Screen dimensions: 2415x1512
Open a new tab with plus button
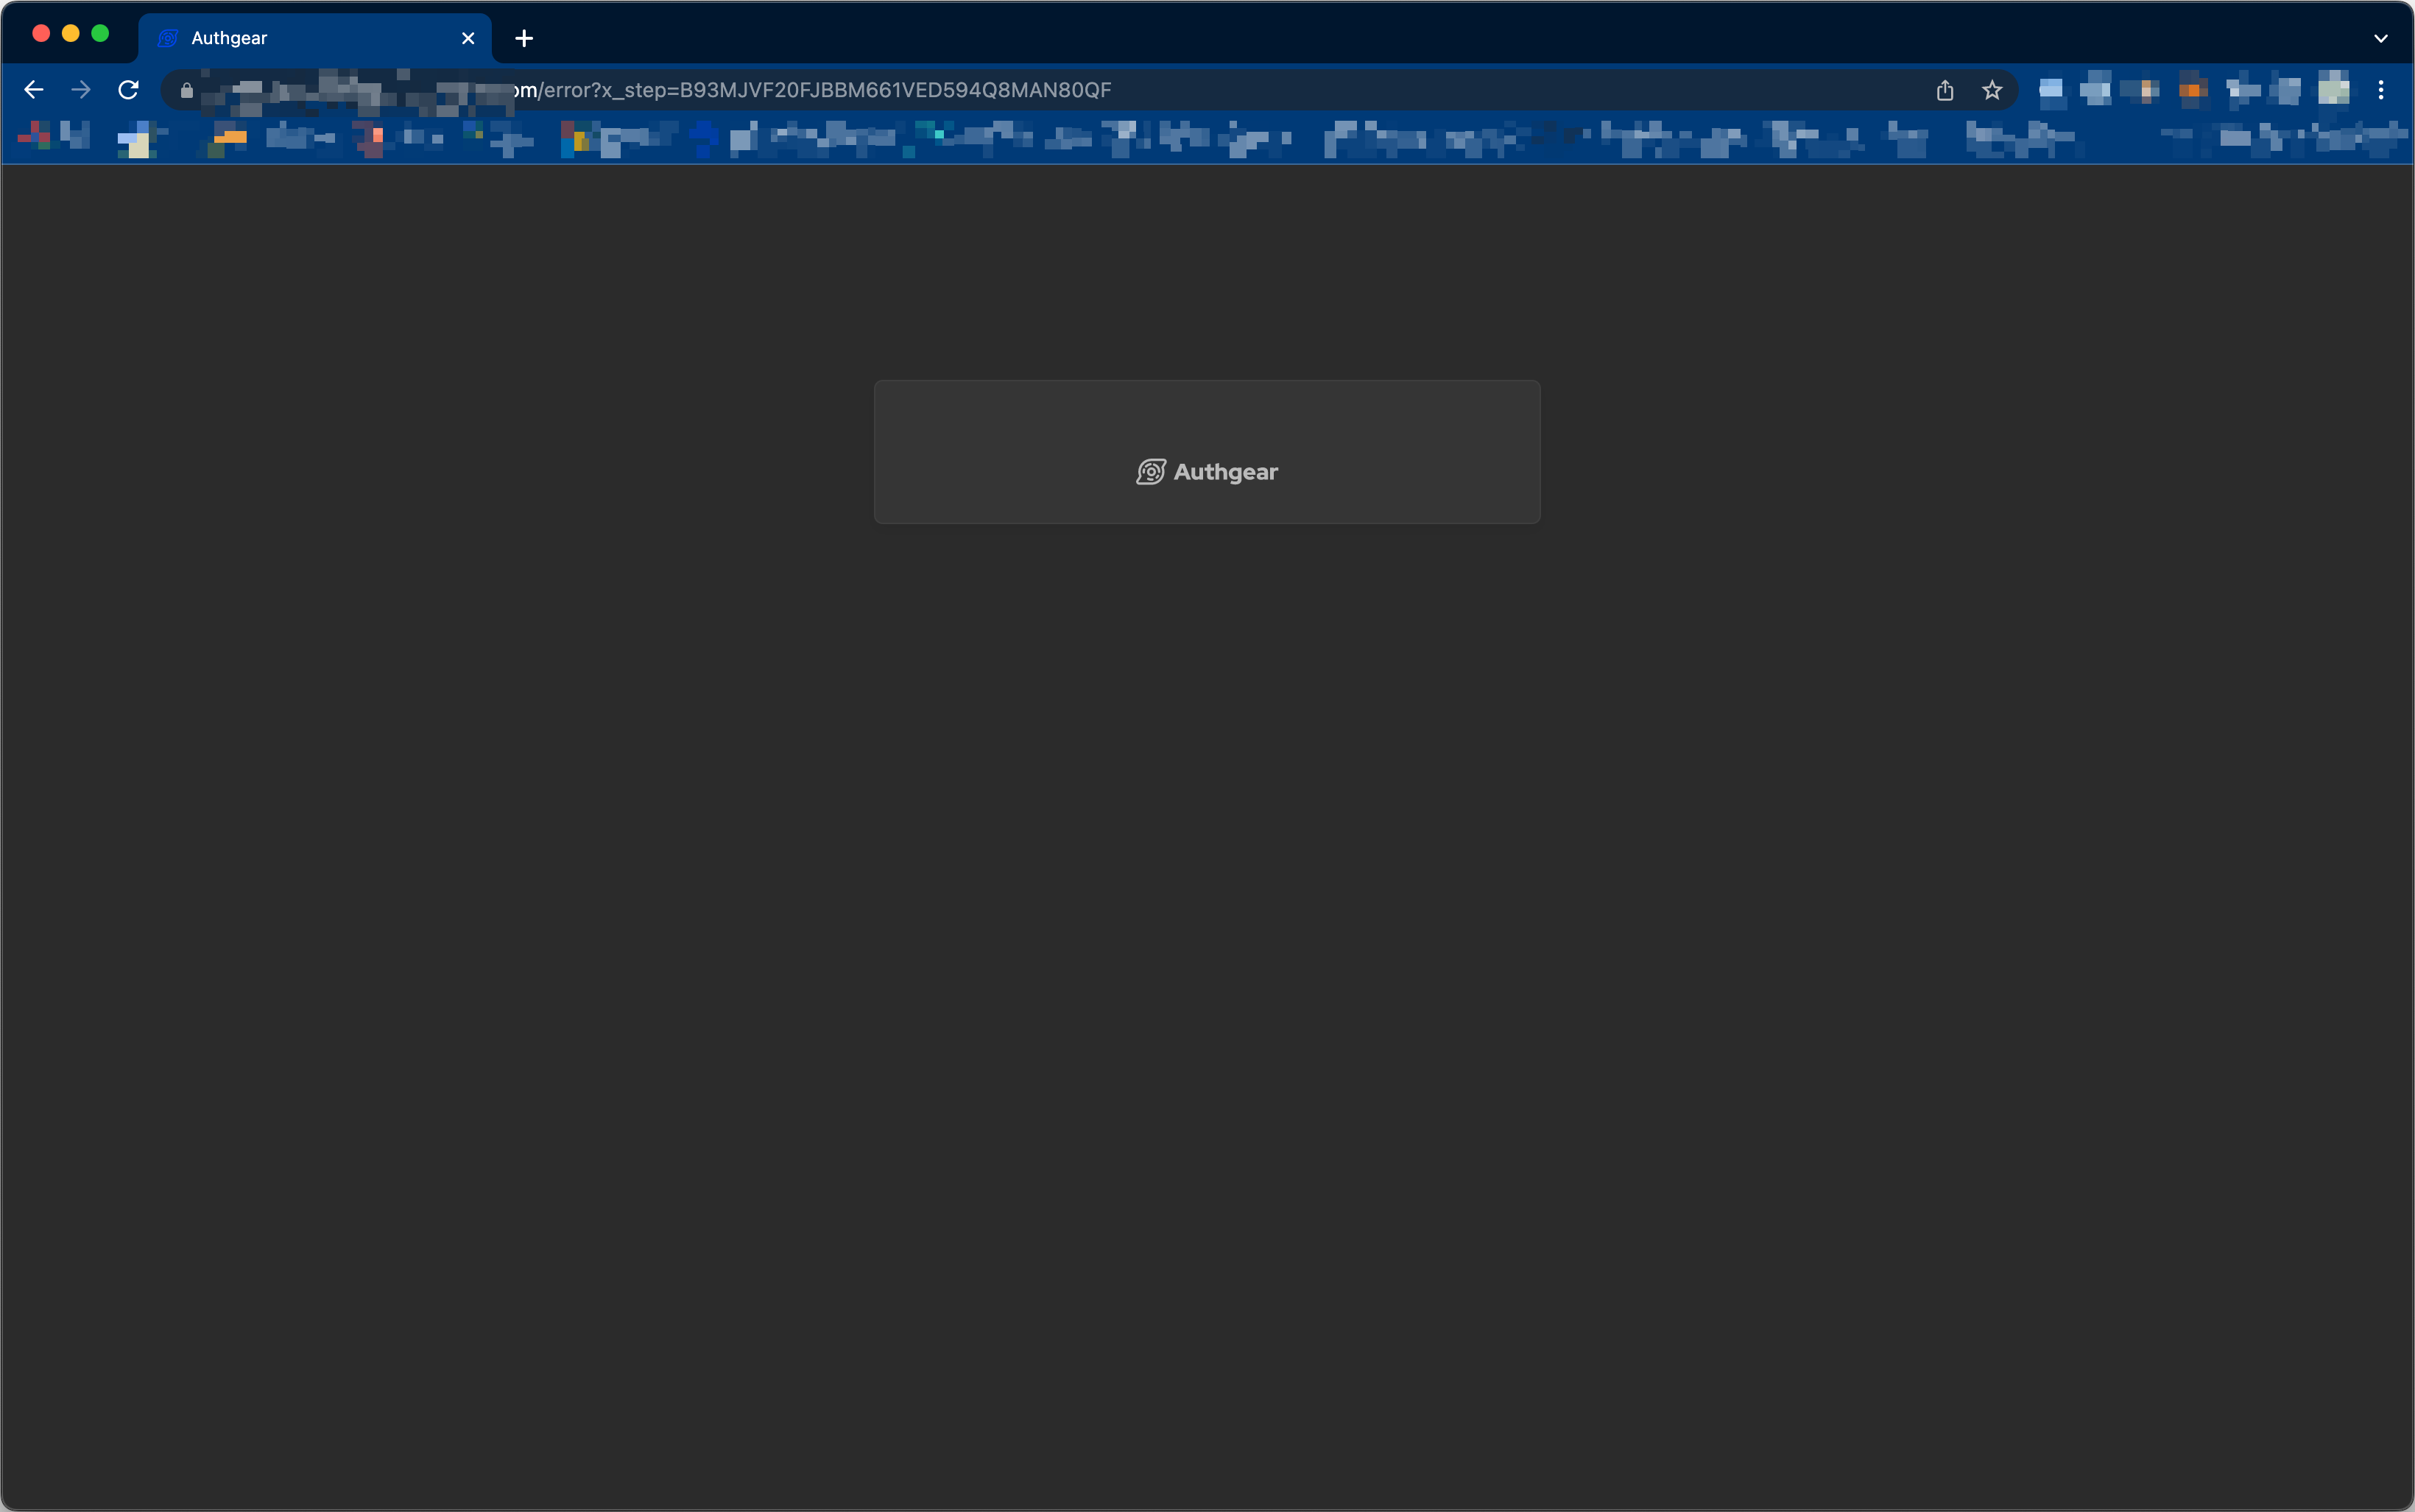(x=524, y=38)
